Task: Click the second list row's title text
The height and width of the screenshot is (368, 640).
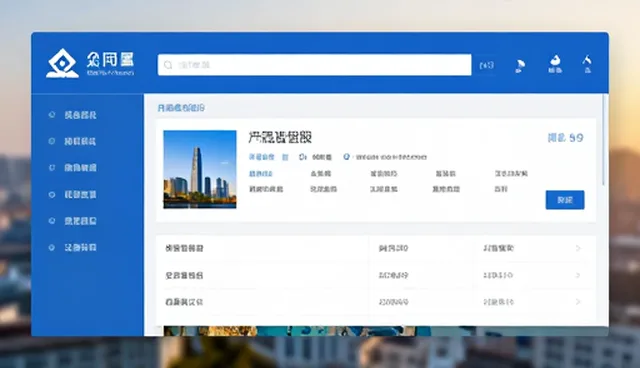Action: tap(184, 275)
